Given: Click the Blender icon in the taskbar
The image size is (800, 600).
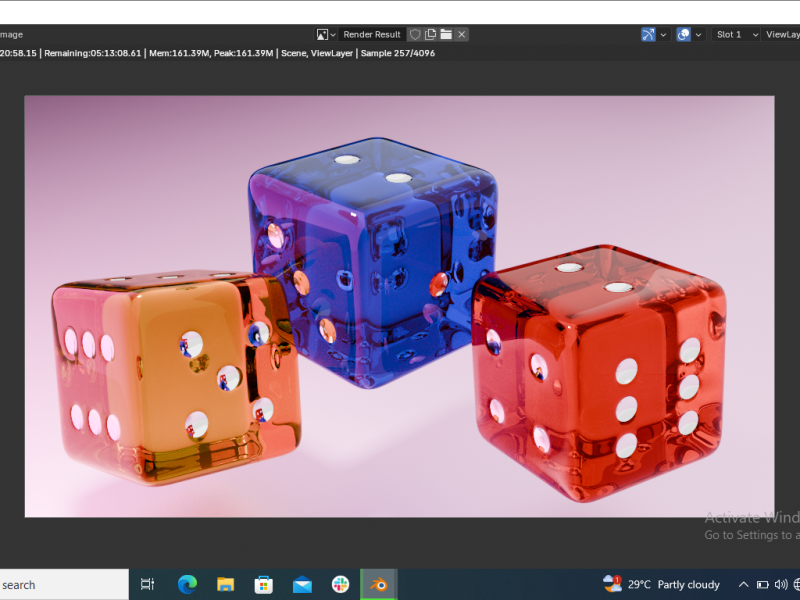Looking at the screenshot, I should point(379,584).
